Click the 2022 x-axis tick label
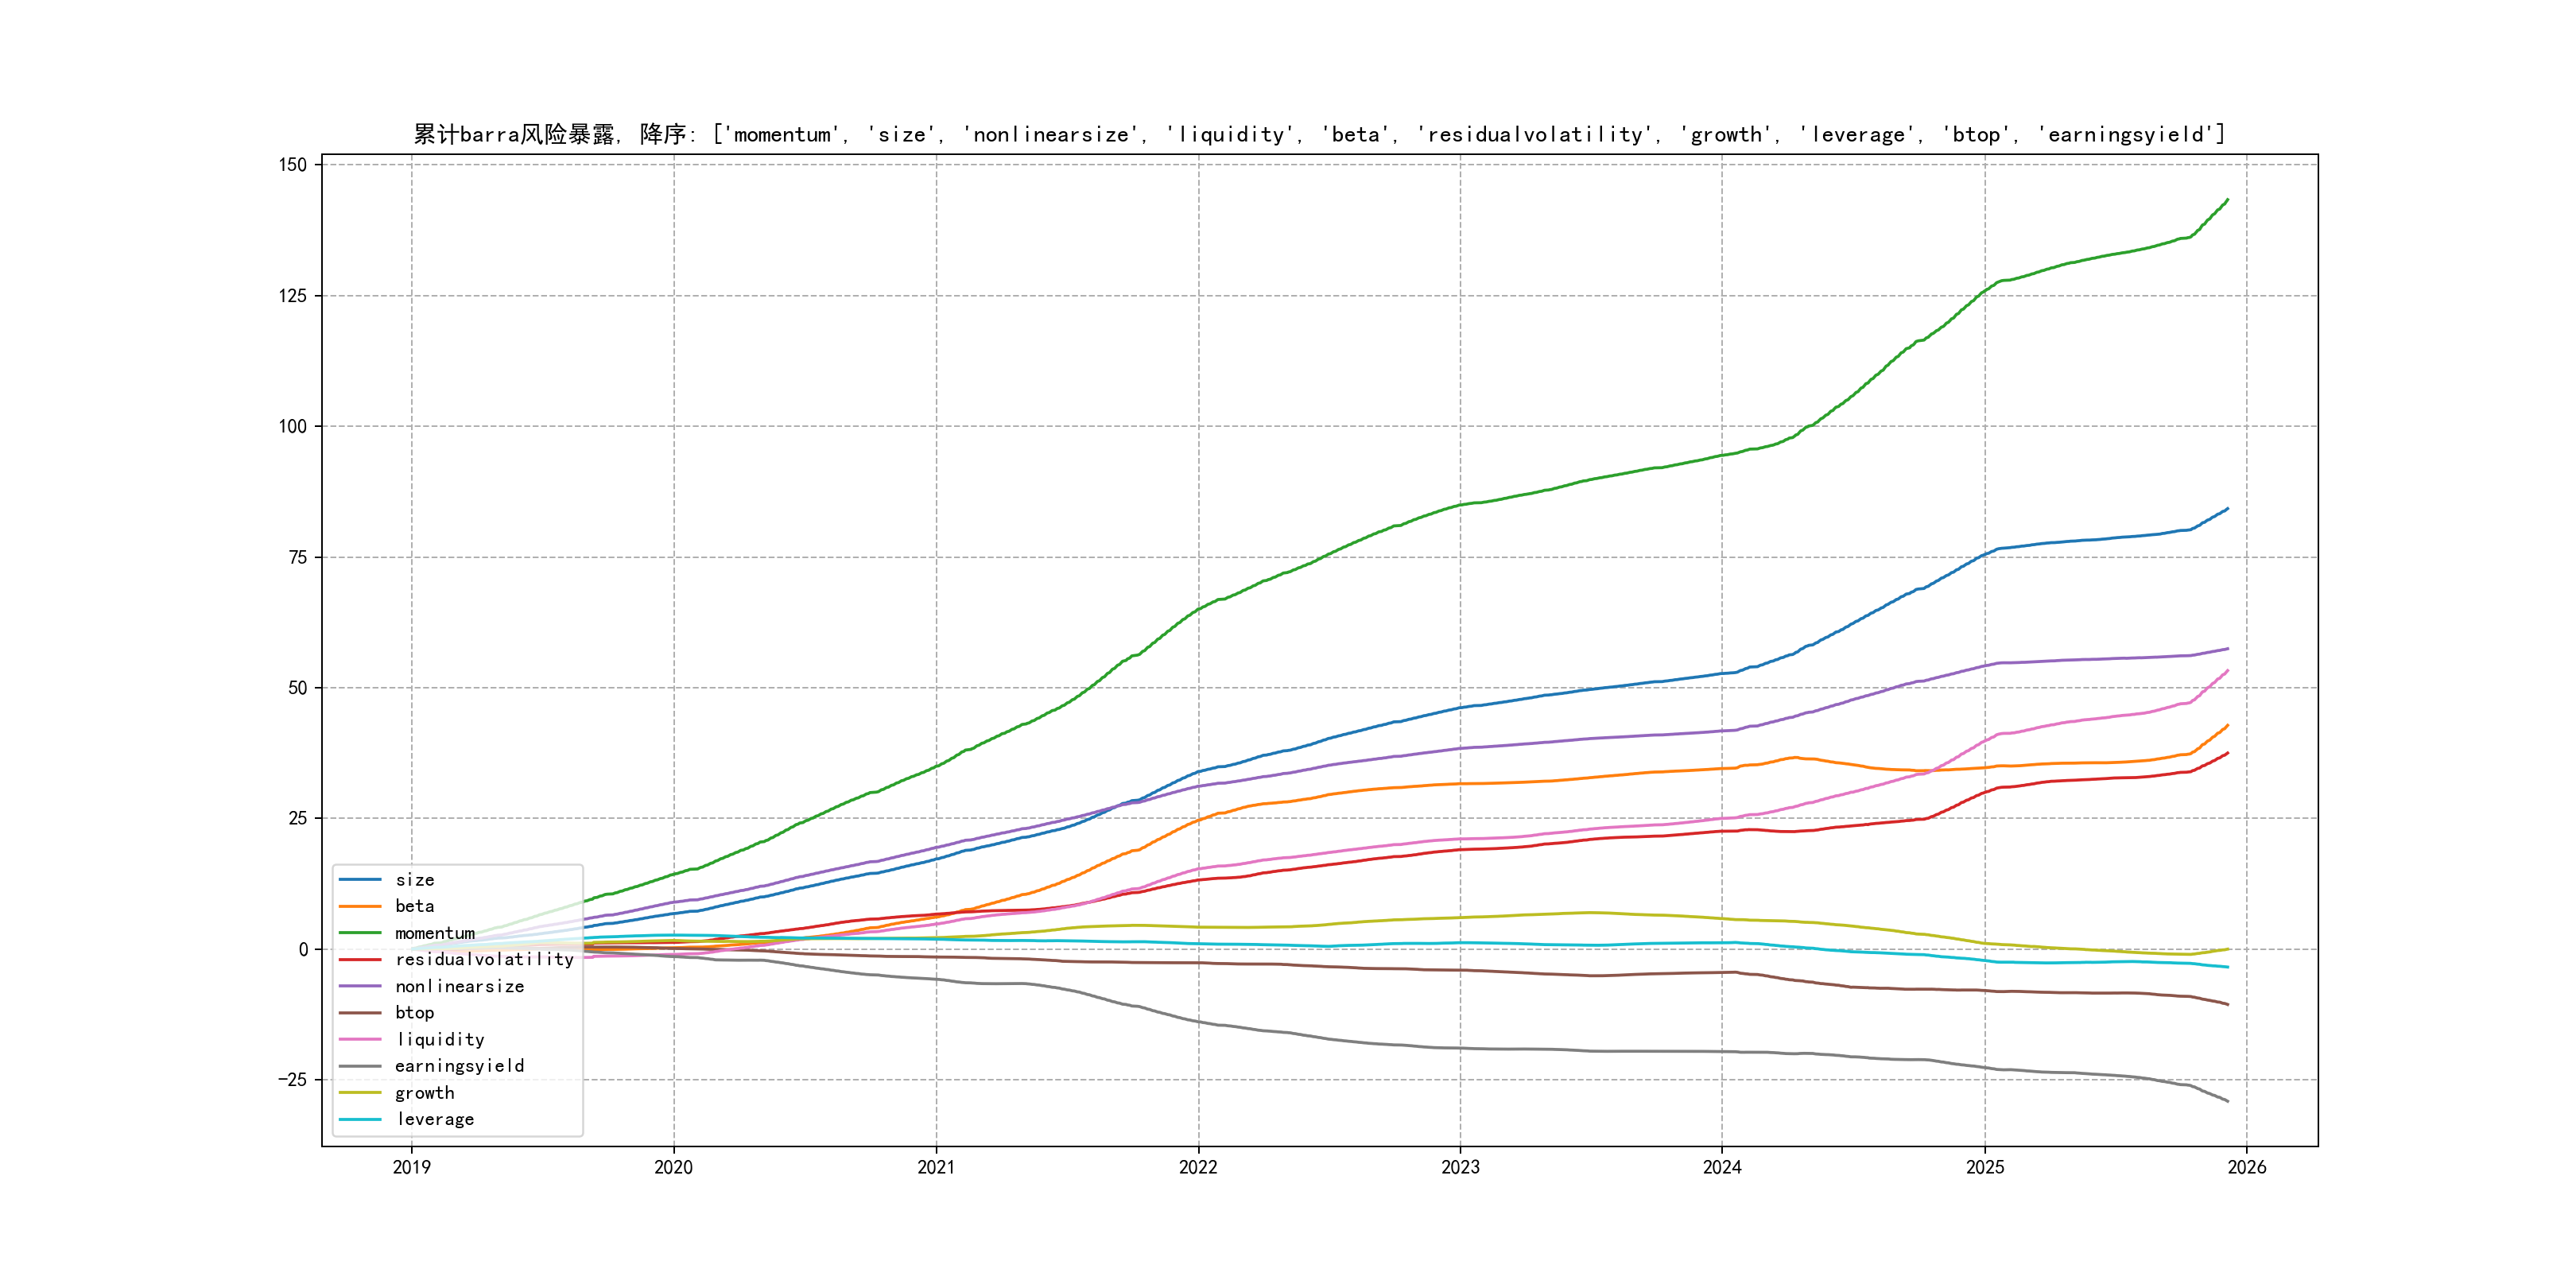Viewport: 2576px width, 1288px height. tap(1198, 1167)
